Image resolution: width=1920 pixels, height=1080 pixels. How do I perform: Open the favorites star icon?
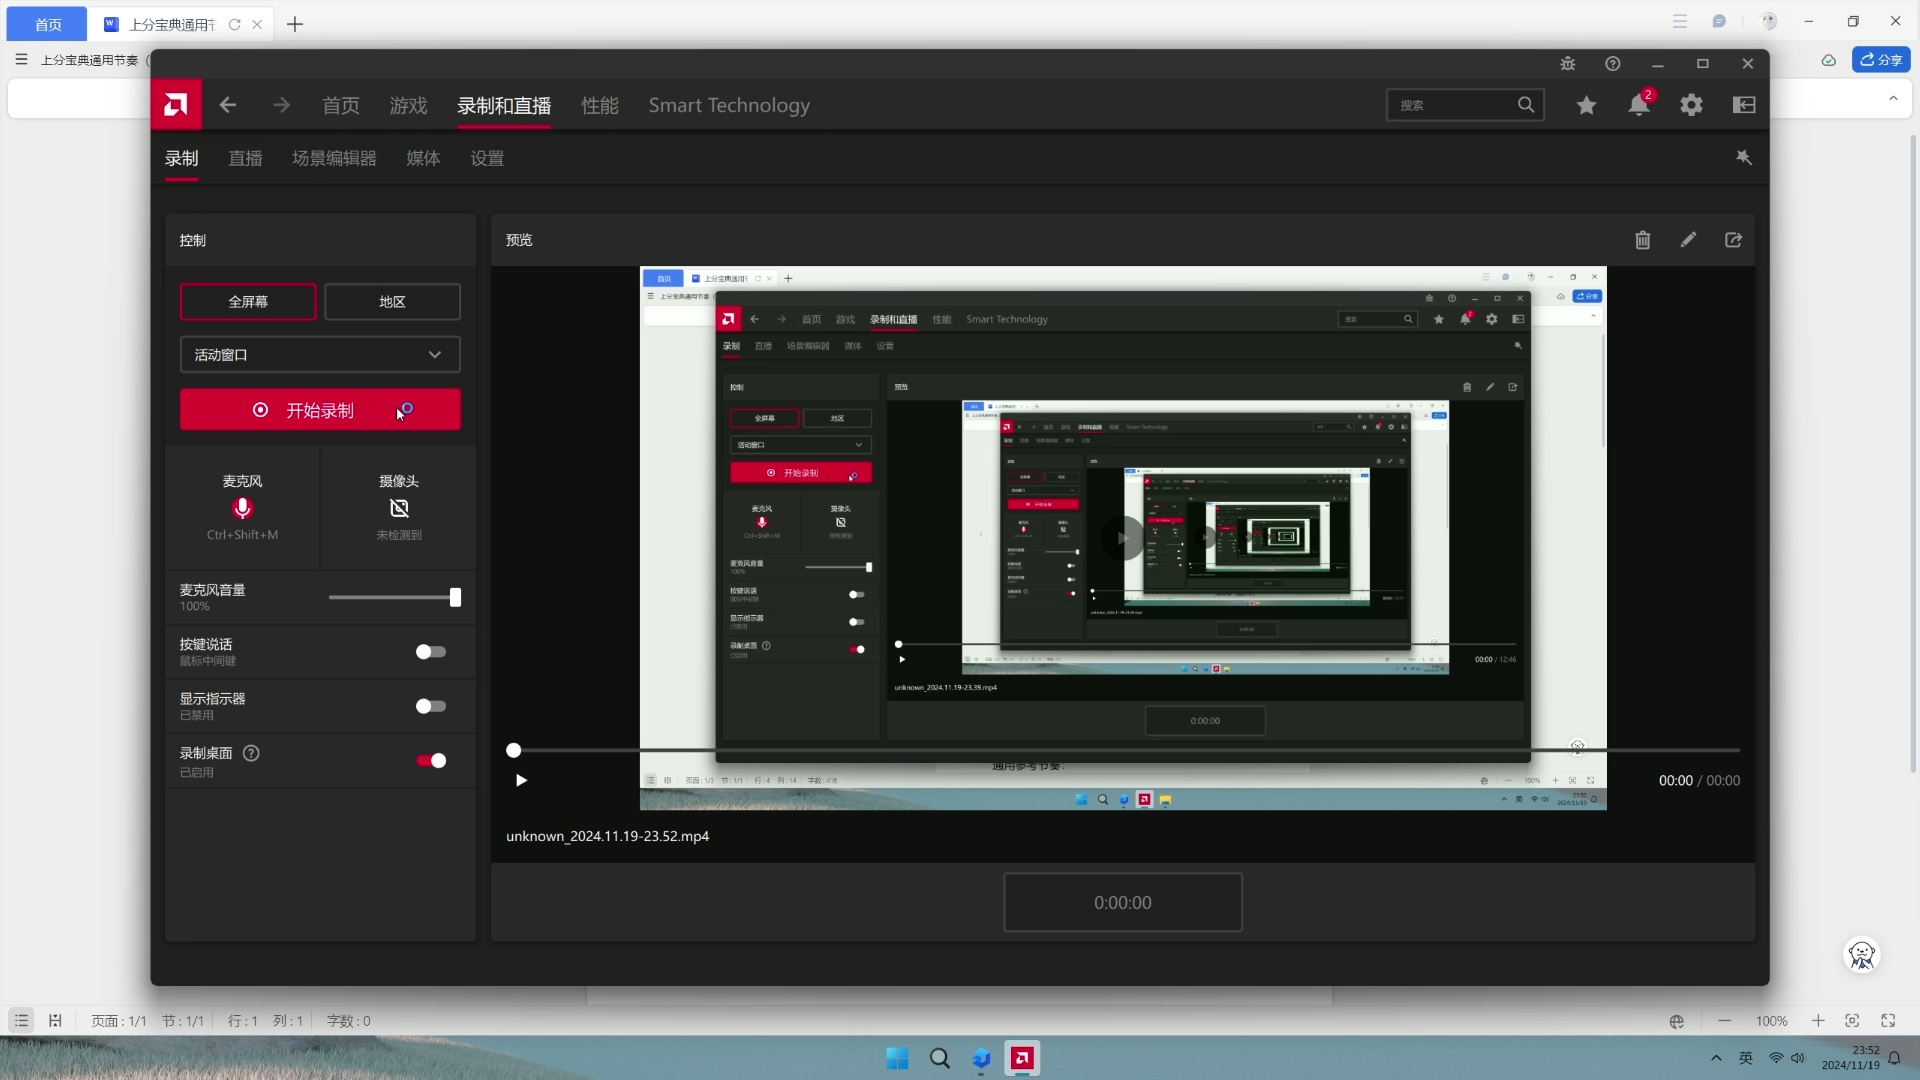click(x=1586, y=105)
